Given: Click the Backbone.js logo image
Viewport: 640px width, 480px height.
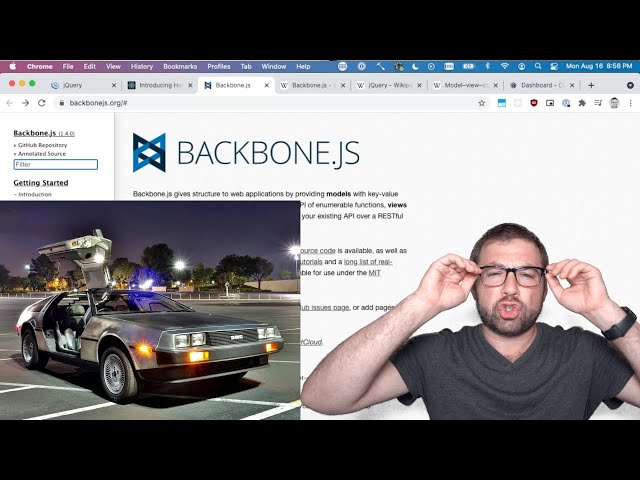Looking at the screenshot, I should pos(246,153).
